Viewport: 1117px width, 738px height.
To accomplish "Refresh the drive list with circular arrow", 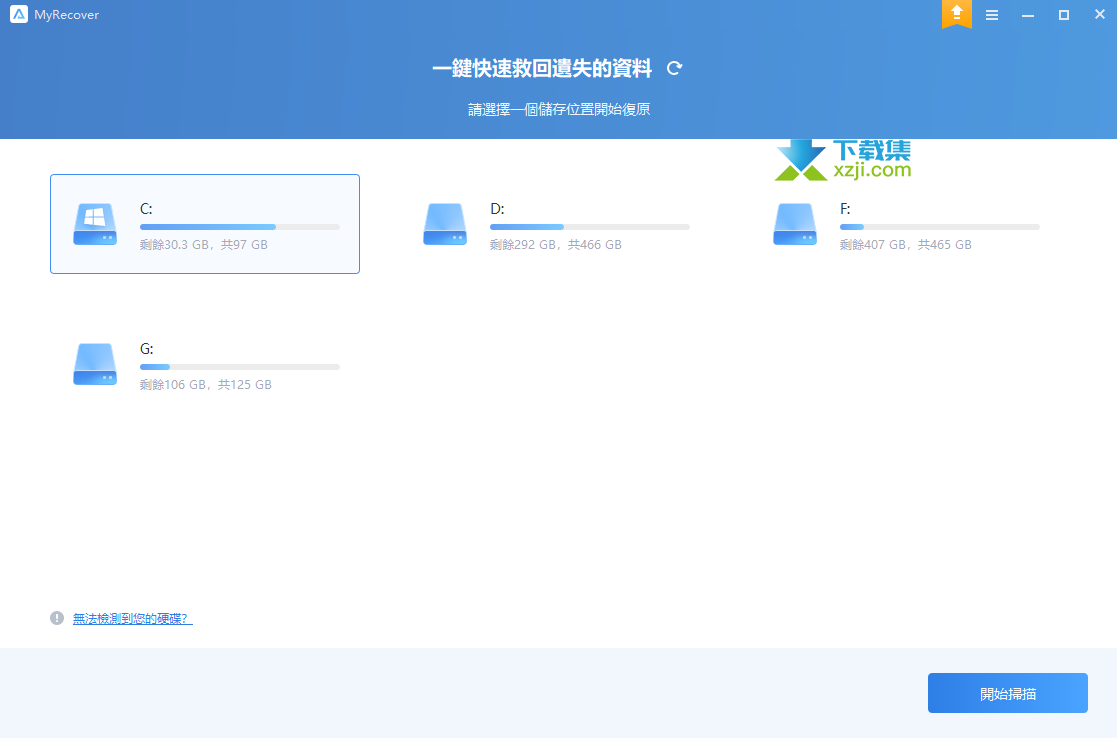I will 675,68.
